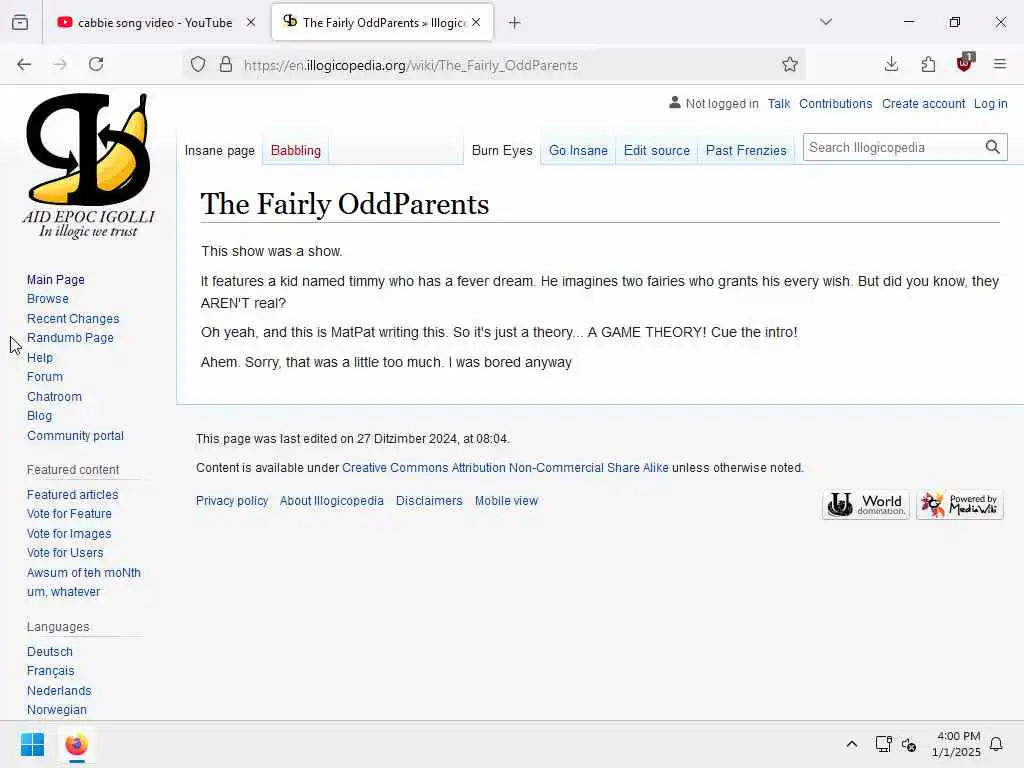Viewport: 1024px width, 768px height.
Task: Go to Main Page in sidebar
Action: pyautogui.click(x=56, y=280)
